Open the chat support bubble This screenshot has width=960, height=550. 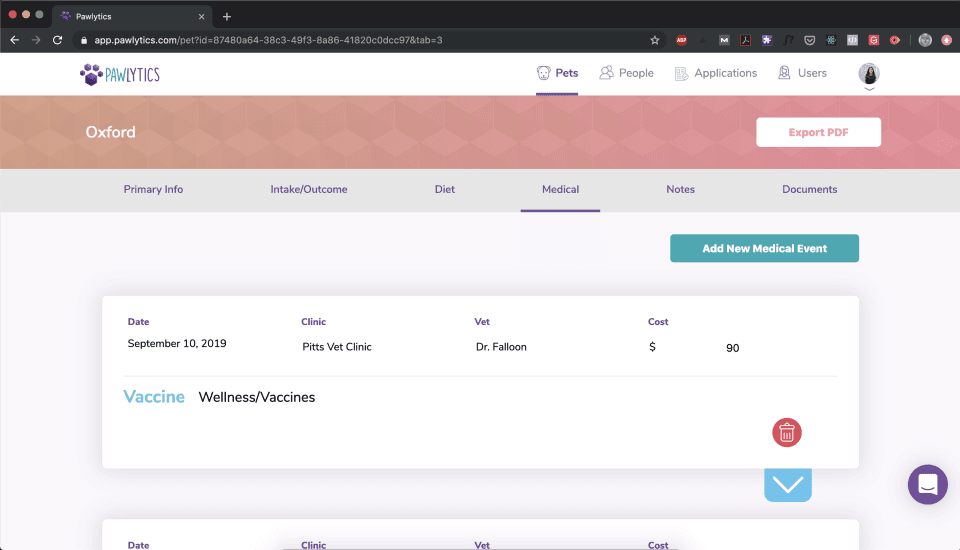tap(927, 485)
